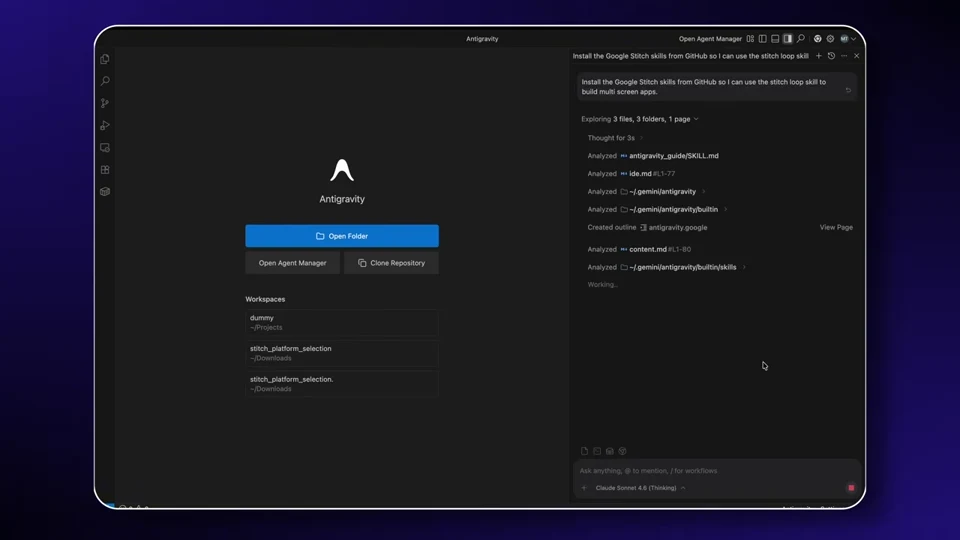
Task: Open the Extensions view in the activity bar
Action: pyautogui.click(x=105, y=170)
